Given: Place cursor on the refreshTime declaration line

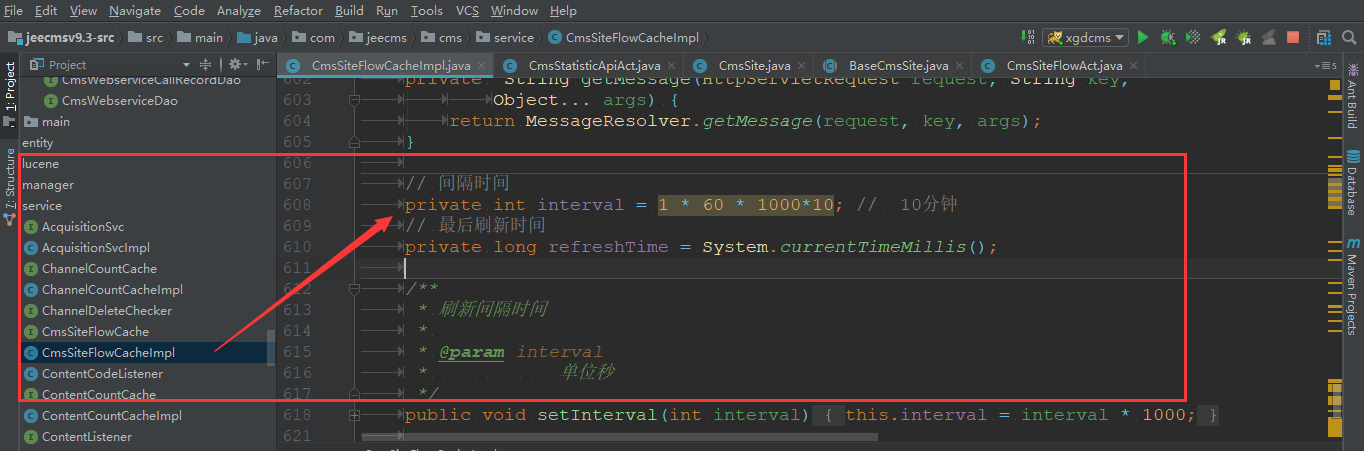Looking at the screenshot, I should 700,247.
